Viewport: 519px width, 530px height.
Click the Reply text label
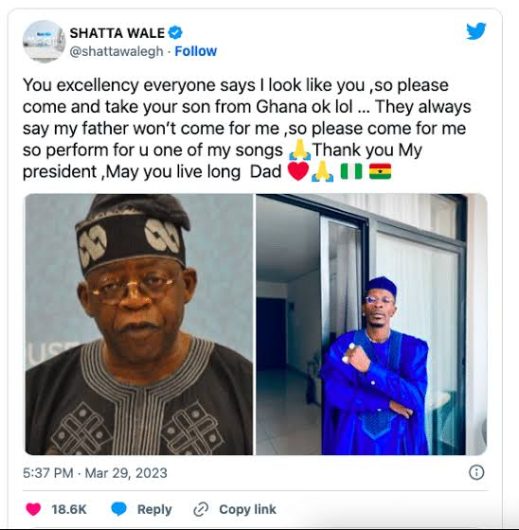[155, 509]
